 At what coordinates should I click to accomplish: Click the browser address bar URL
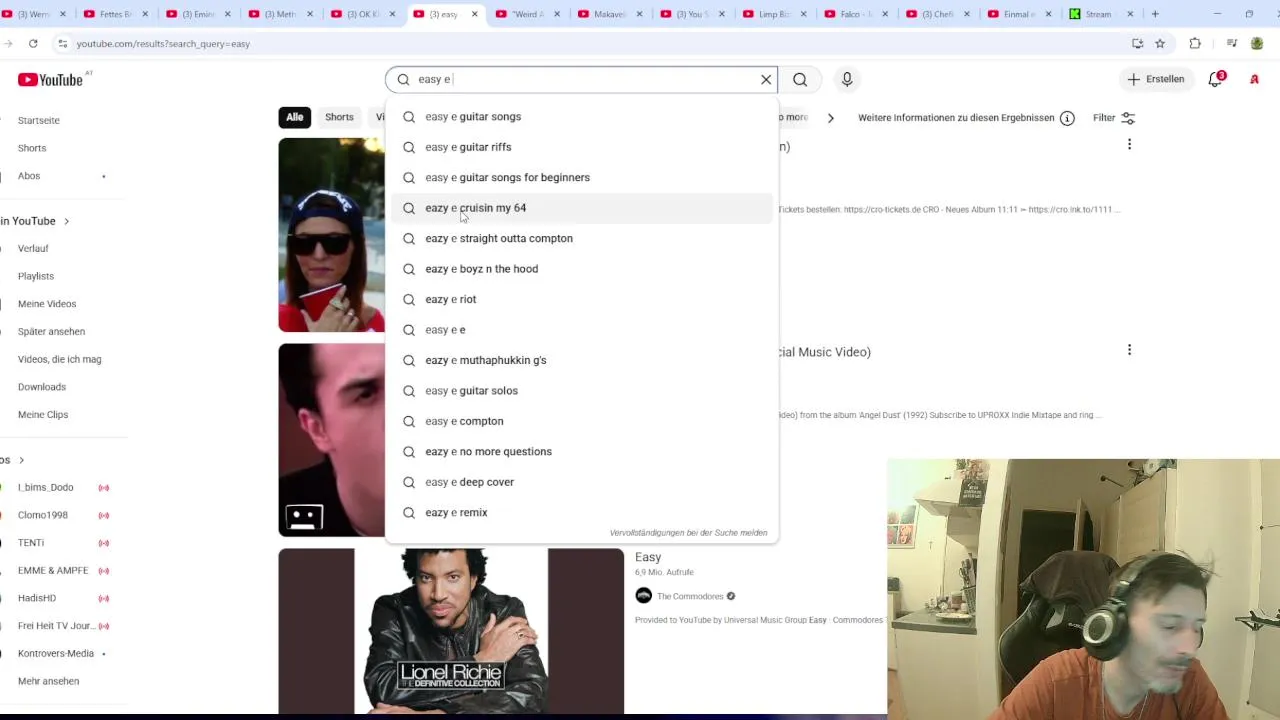click(x=163, y=44)
